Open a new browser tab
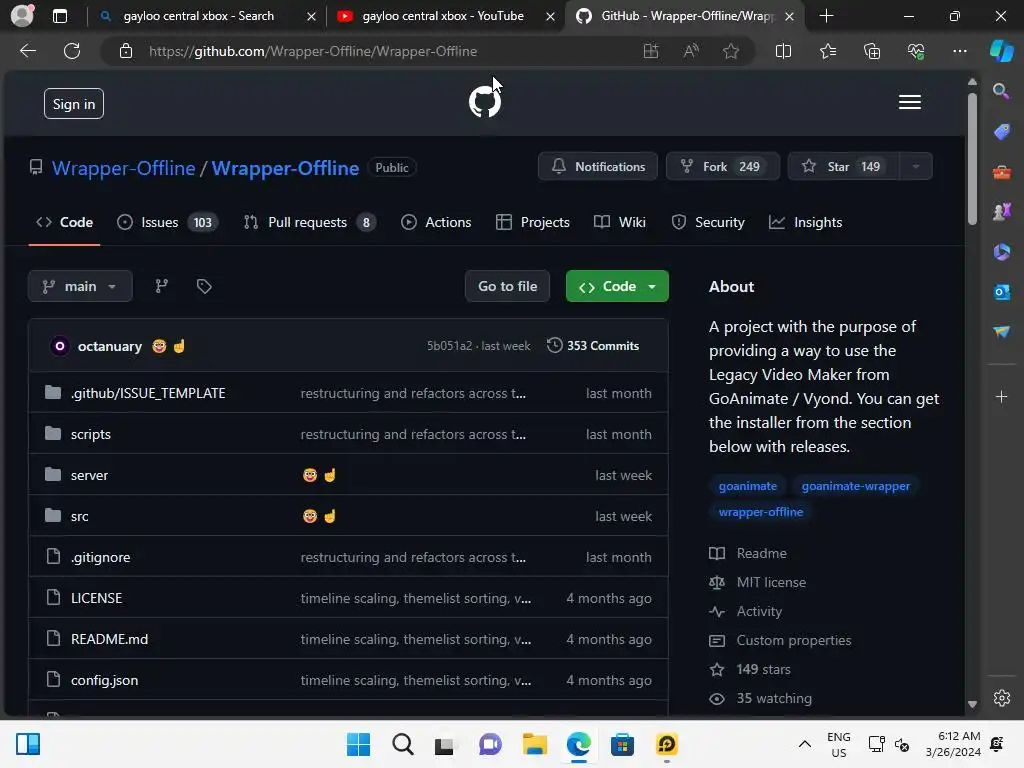This screenshot has width=1024, height=768. point(826,16)
